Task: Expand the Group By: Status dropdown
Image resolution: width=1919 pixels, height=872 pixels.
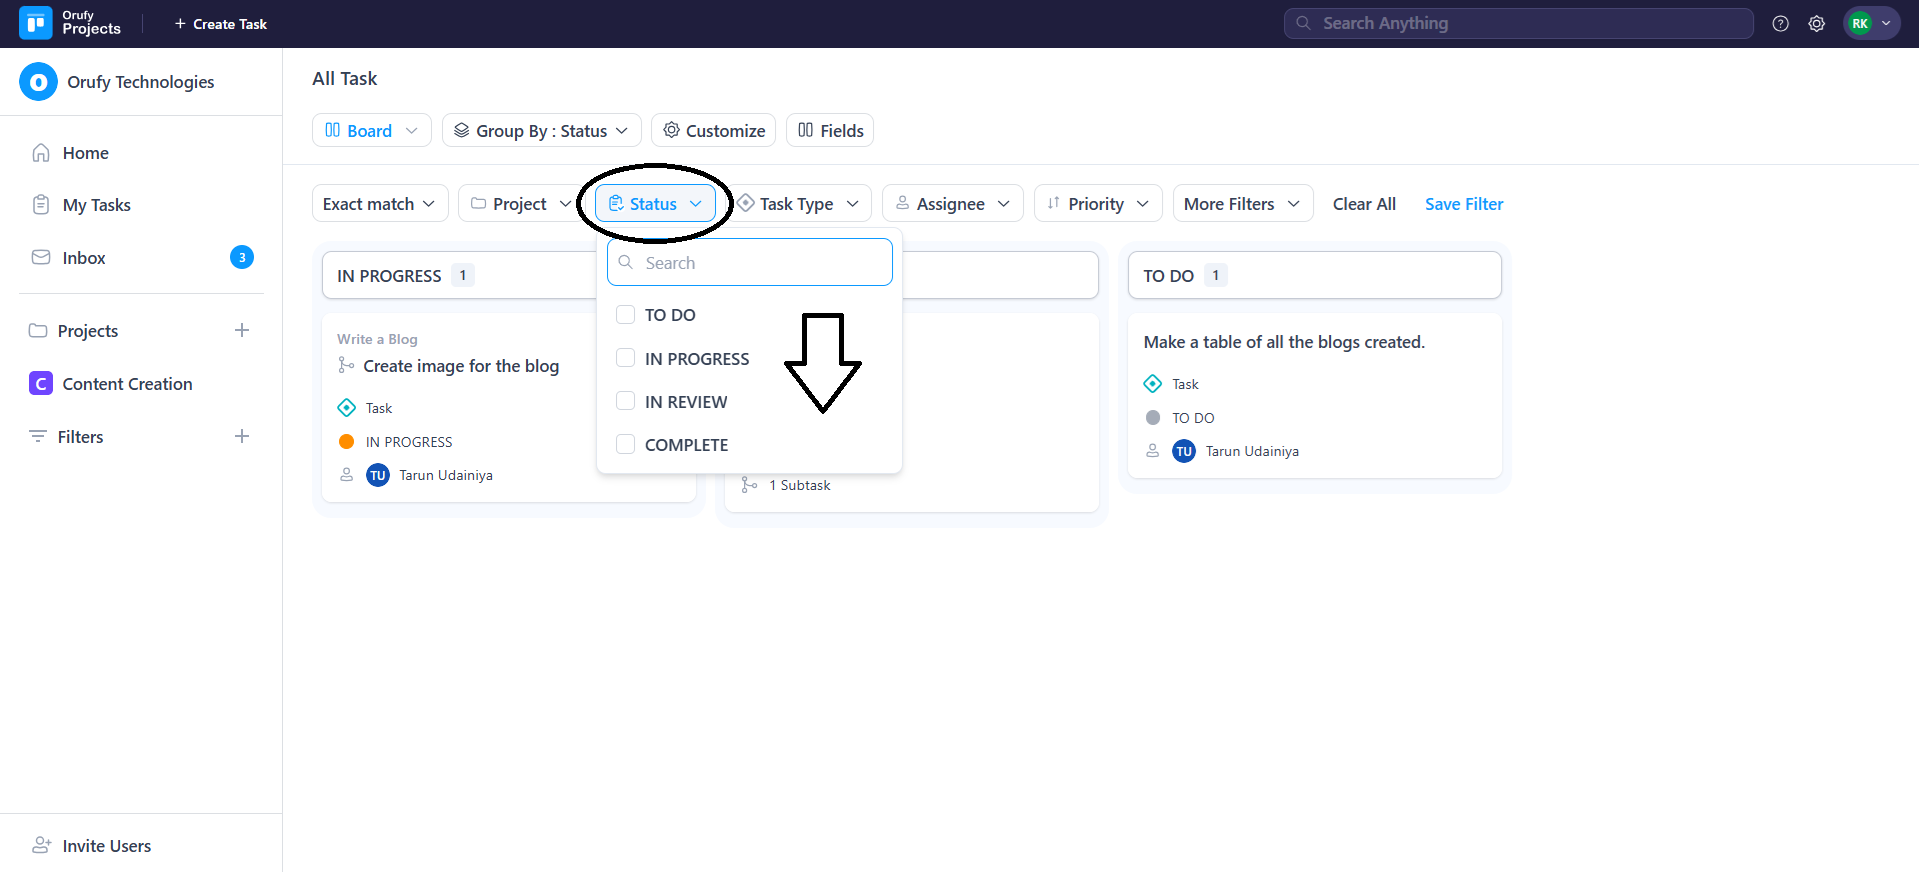Action: (x=541, y=131)
